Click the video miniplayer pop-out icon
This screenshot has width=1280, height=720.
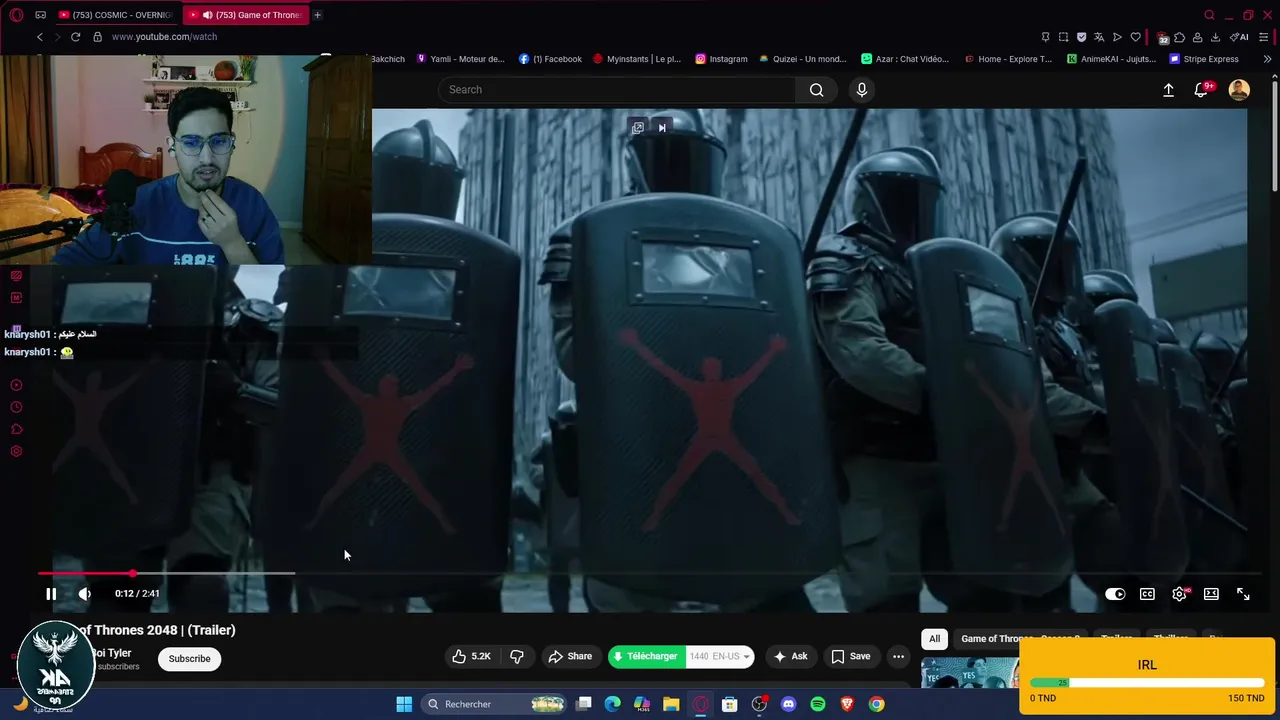[637, 128]
